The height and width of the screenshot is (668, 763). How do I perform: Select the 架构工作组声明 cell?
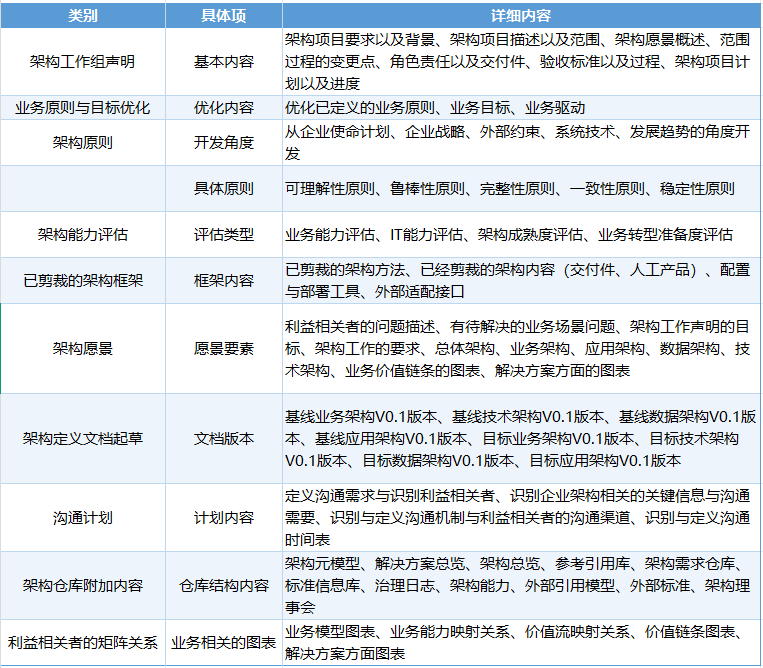83,61
